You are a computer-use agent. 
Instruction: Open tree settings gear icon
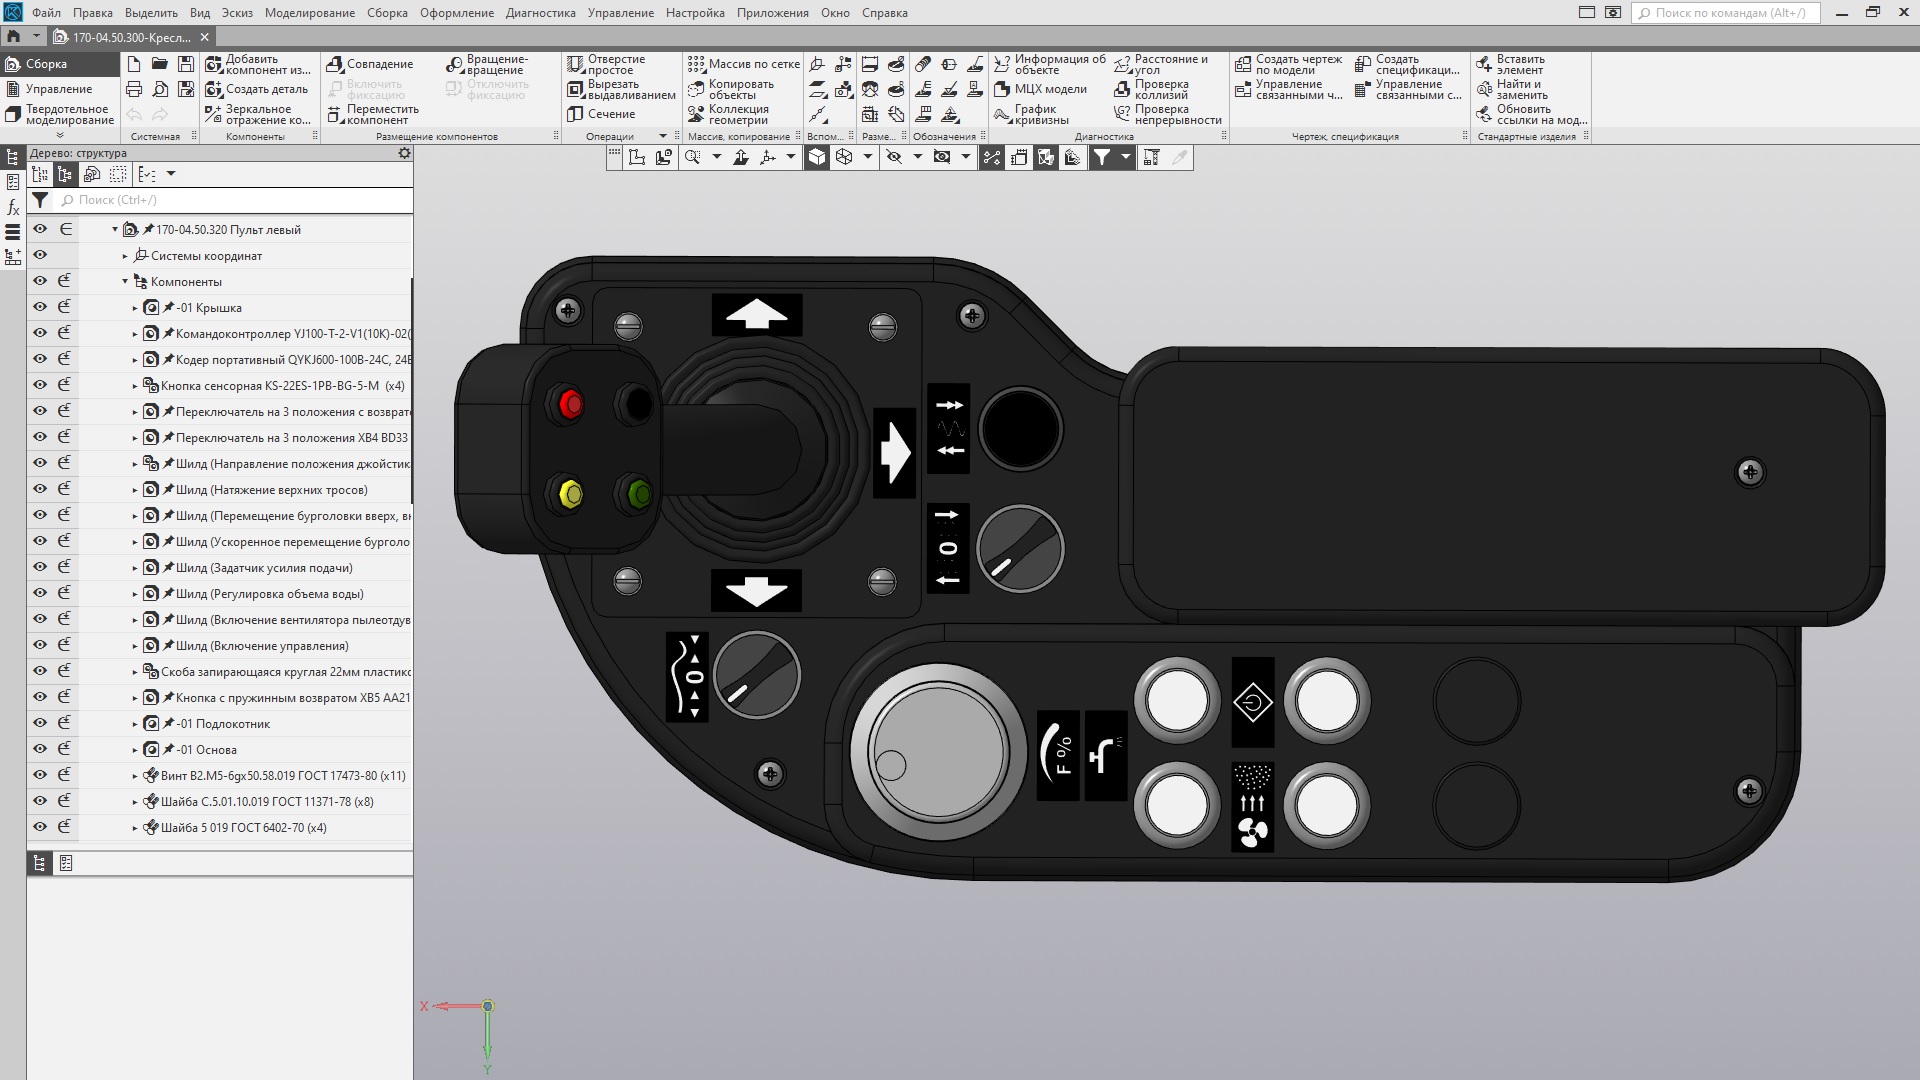point(404,153)
